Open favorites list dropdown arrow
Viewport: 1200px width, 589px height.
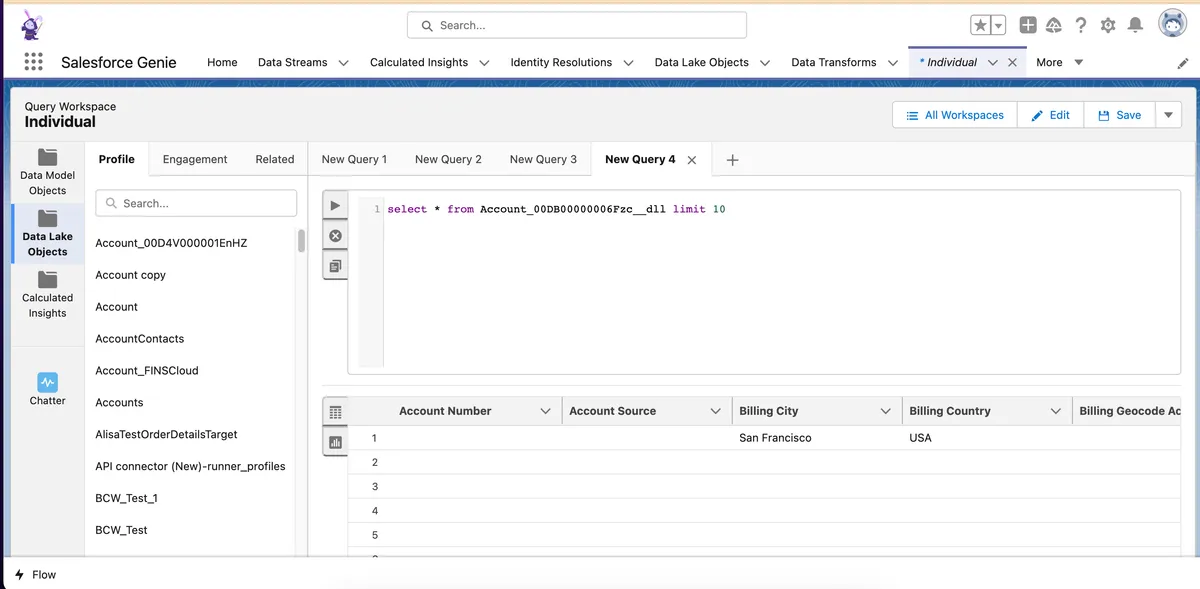point(998,25)
